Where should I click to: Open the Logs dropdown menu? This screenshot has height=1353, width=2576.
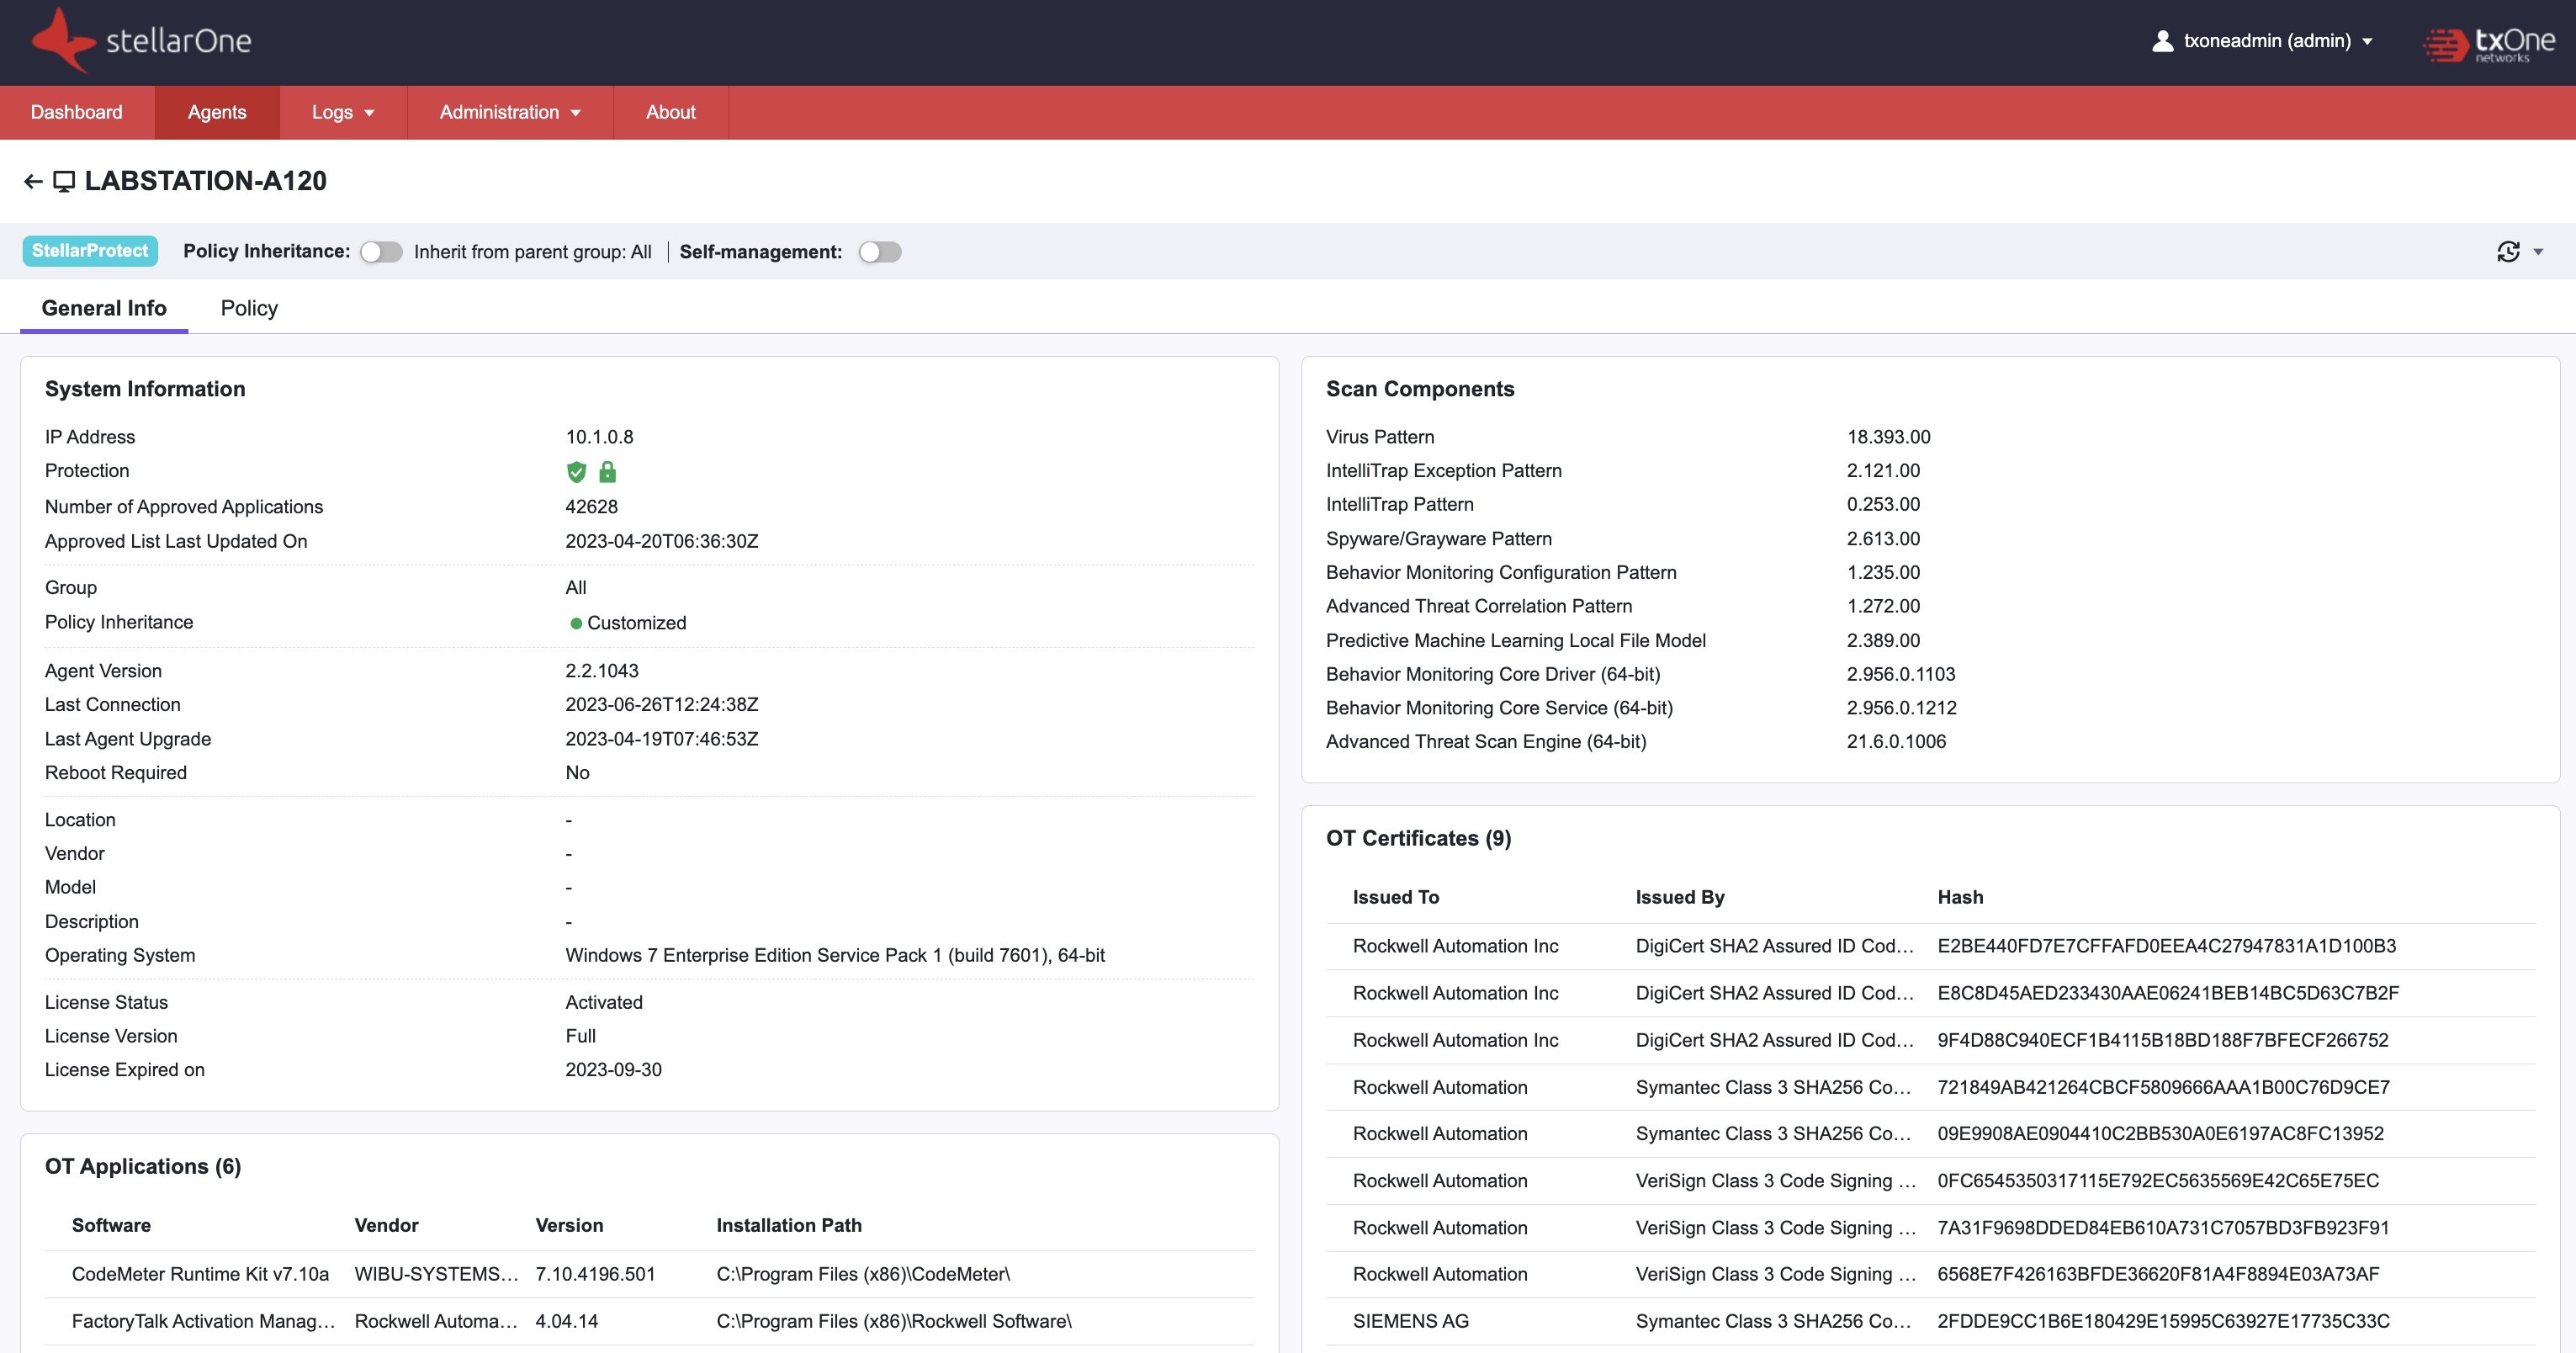click(342, 112)
